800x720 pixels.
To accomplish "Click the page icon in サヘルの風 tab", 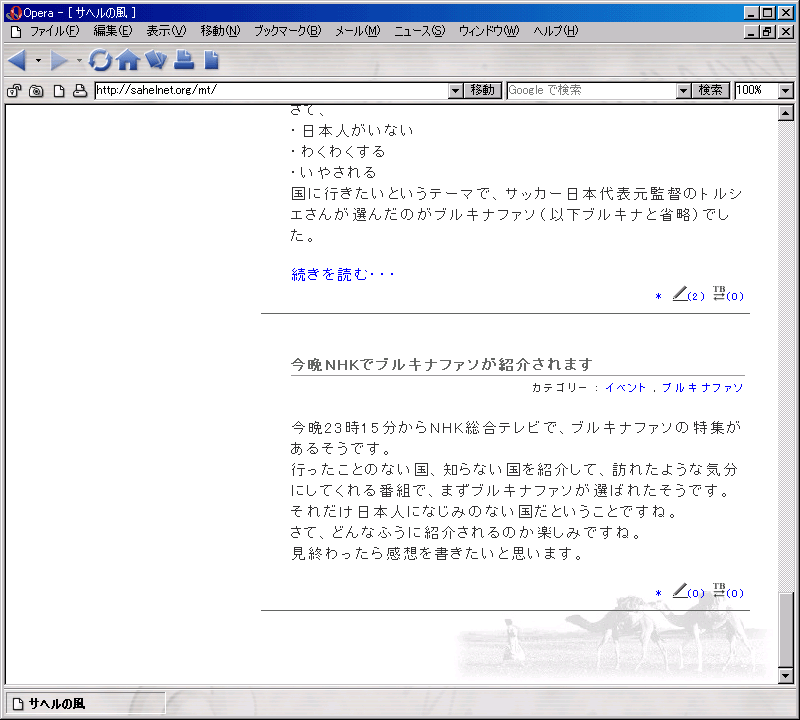I will pos(18,704).
